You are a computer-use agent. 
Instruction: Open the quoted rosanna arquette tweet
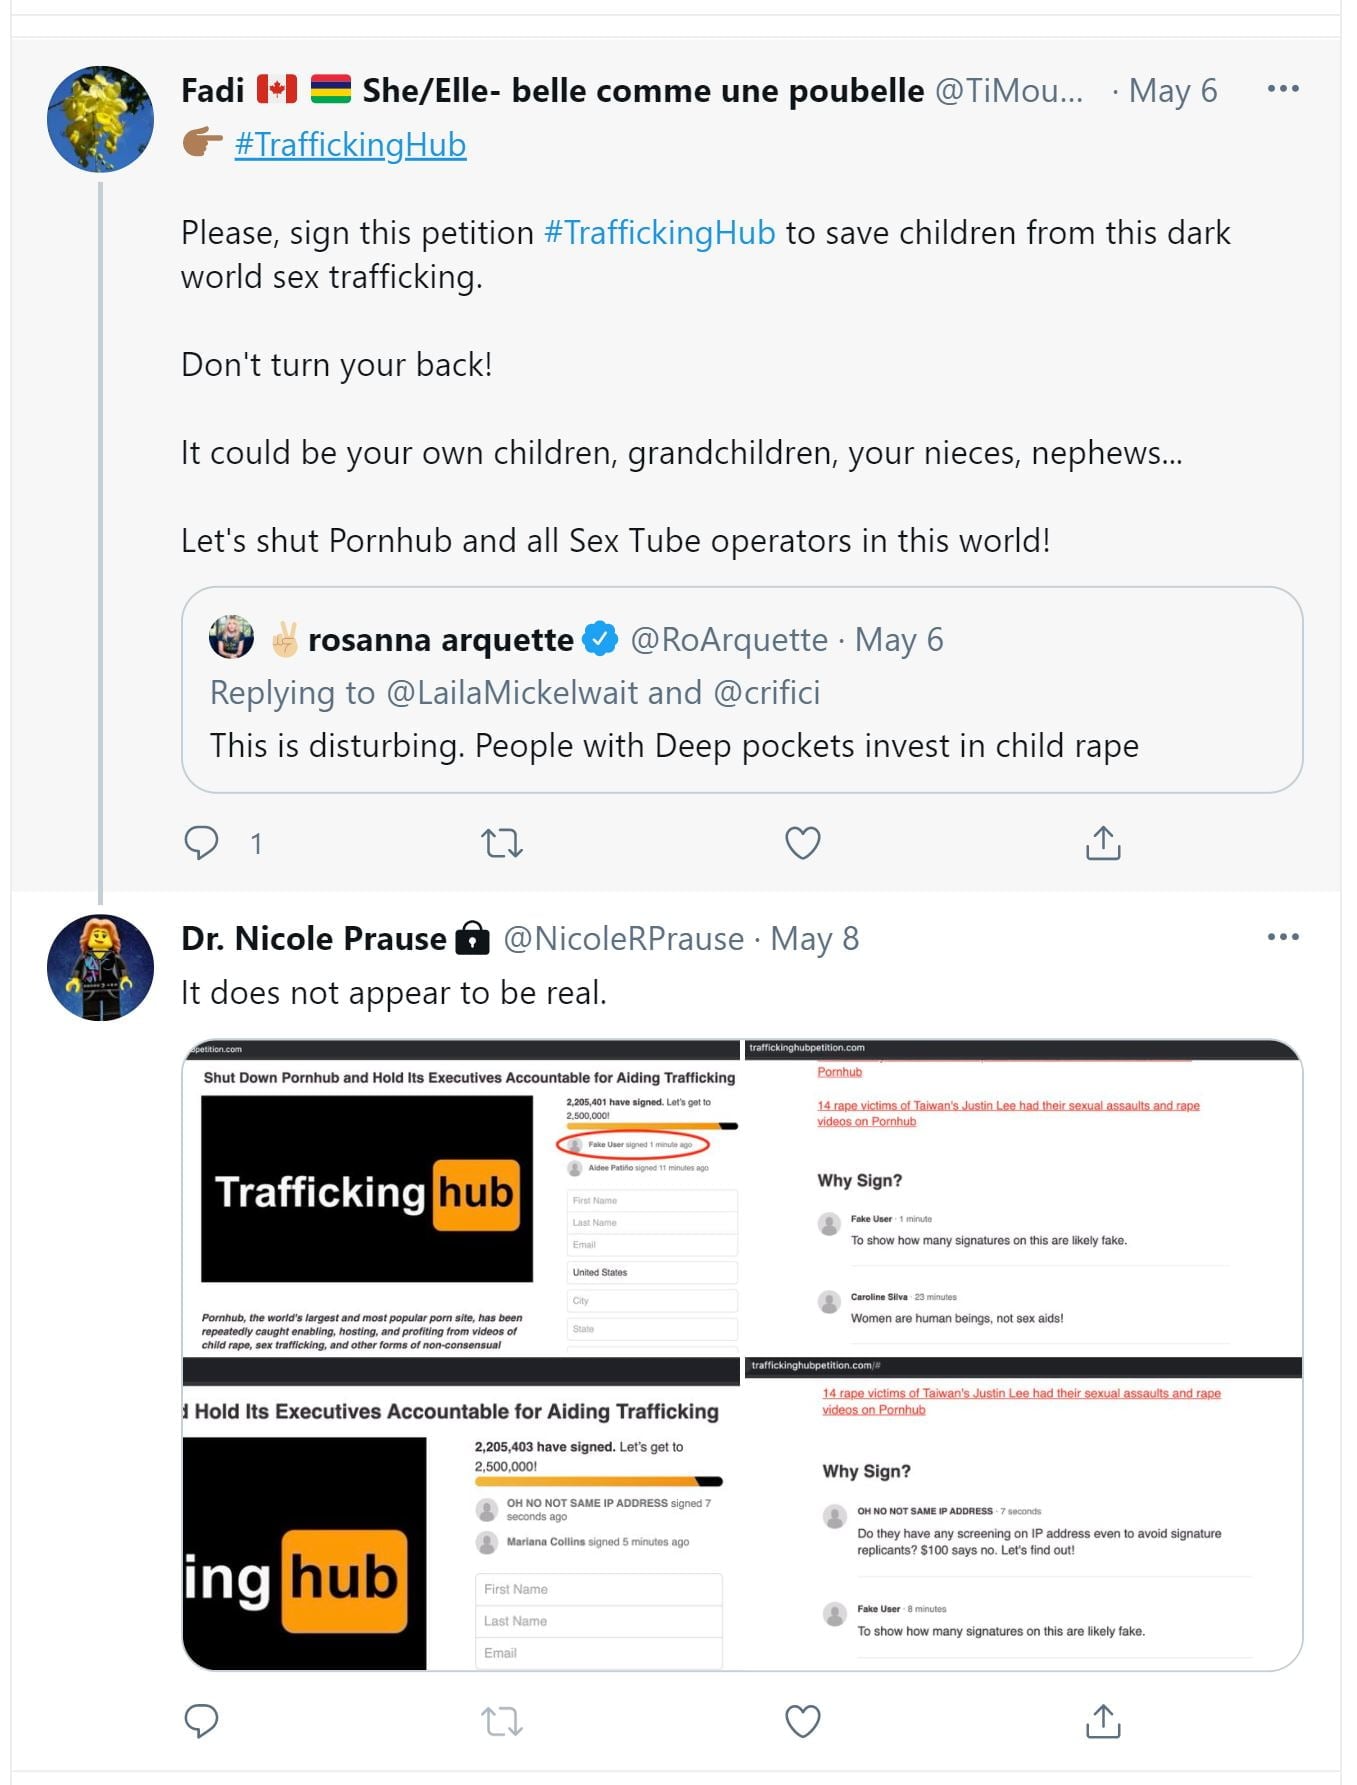point(741,745)
